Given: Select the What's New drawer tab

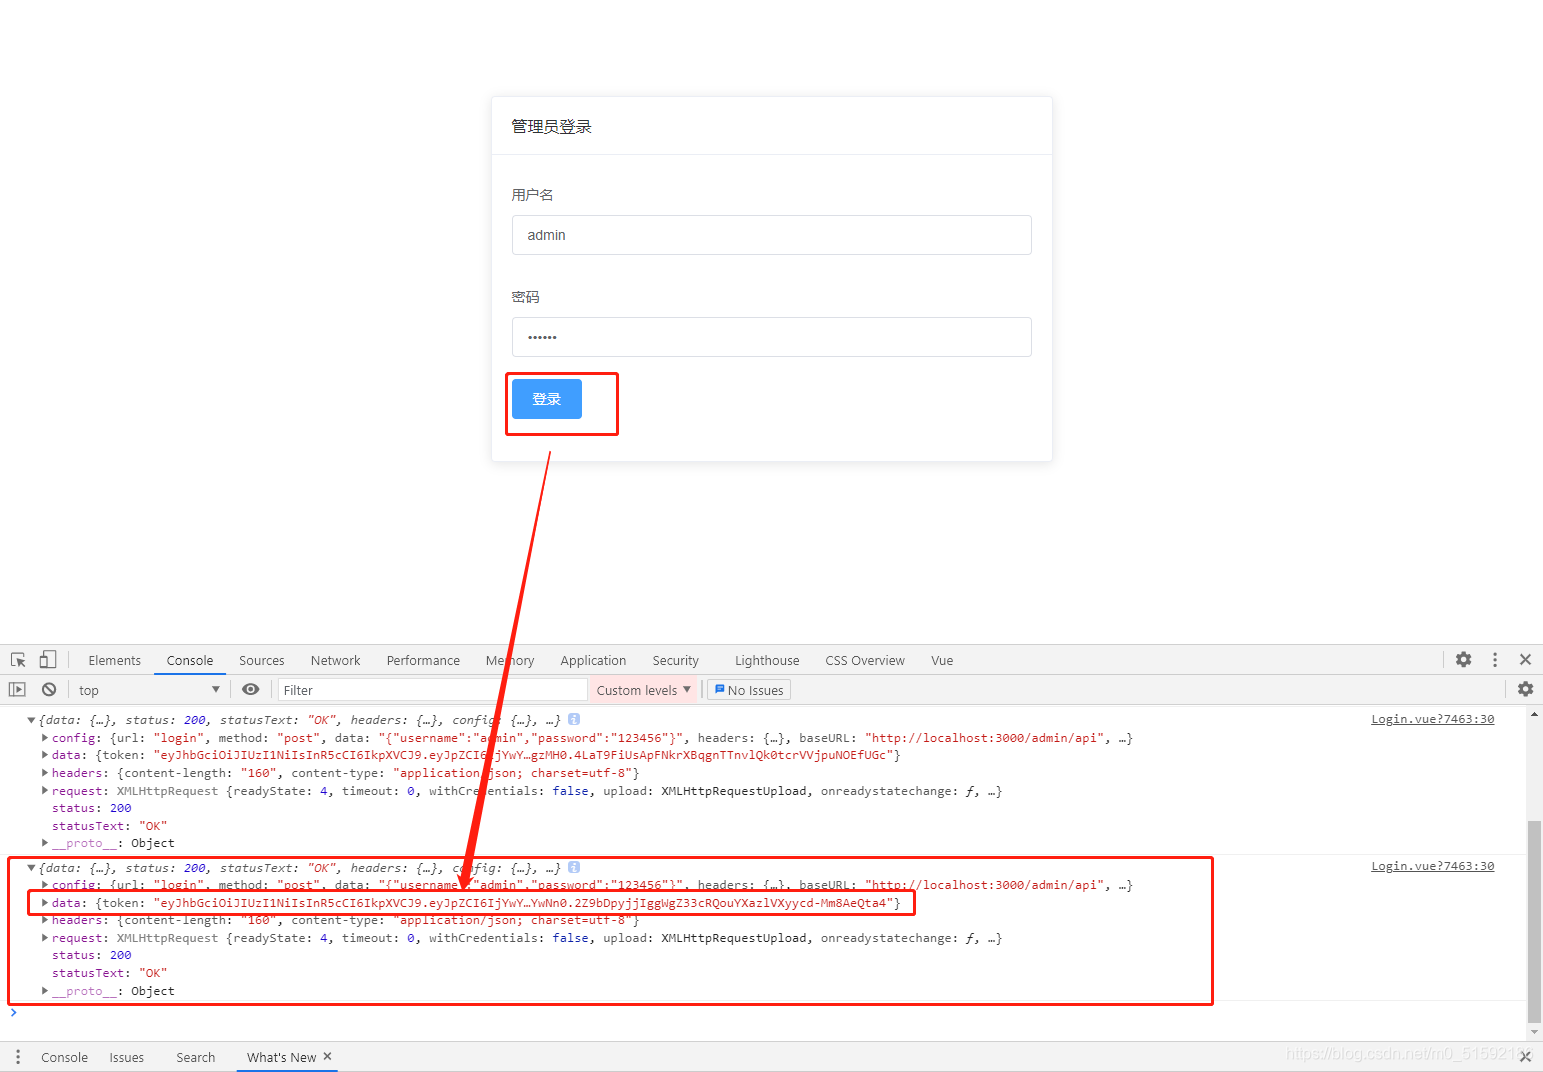Looking at the screenshot, I should click(282, 1057).
